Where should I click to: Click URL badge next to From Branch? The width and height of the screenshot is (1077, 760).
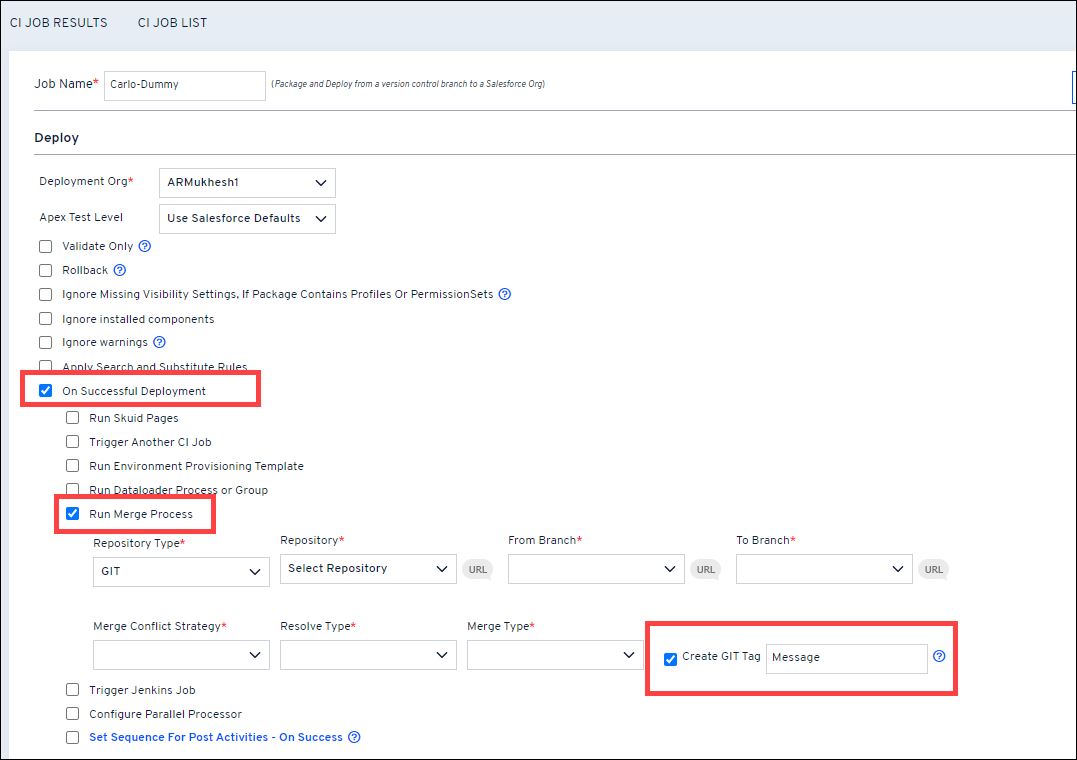point(706,569)
